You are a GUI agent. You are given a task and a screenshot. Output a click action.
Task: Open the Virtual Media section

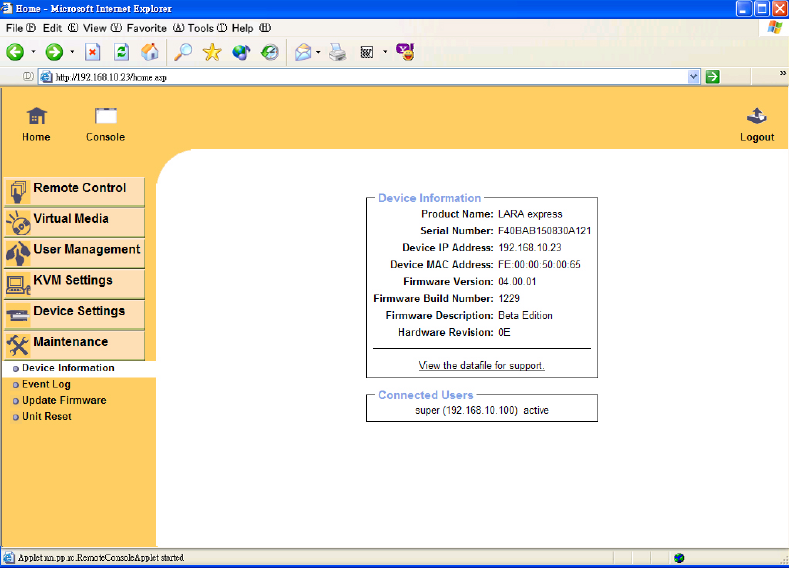coord(74,222)
